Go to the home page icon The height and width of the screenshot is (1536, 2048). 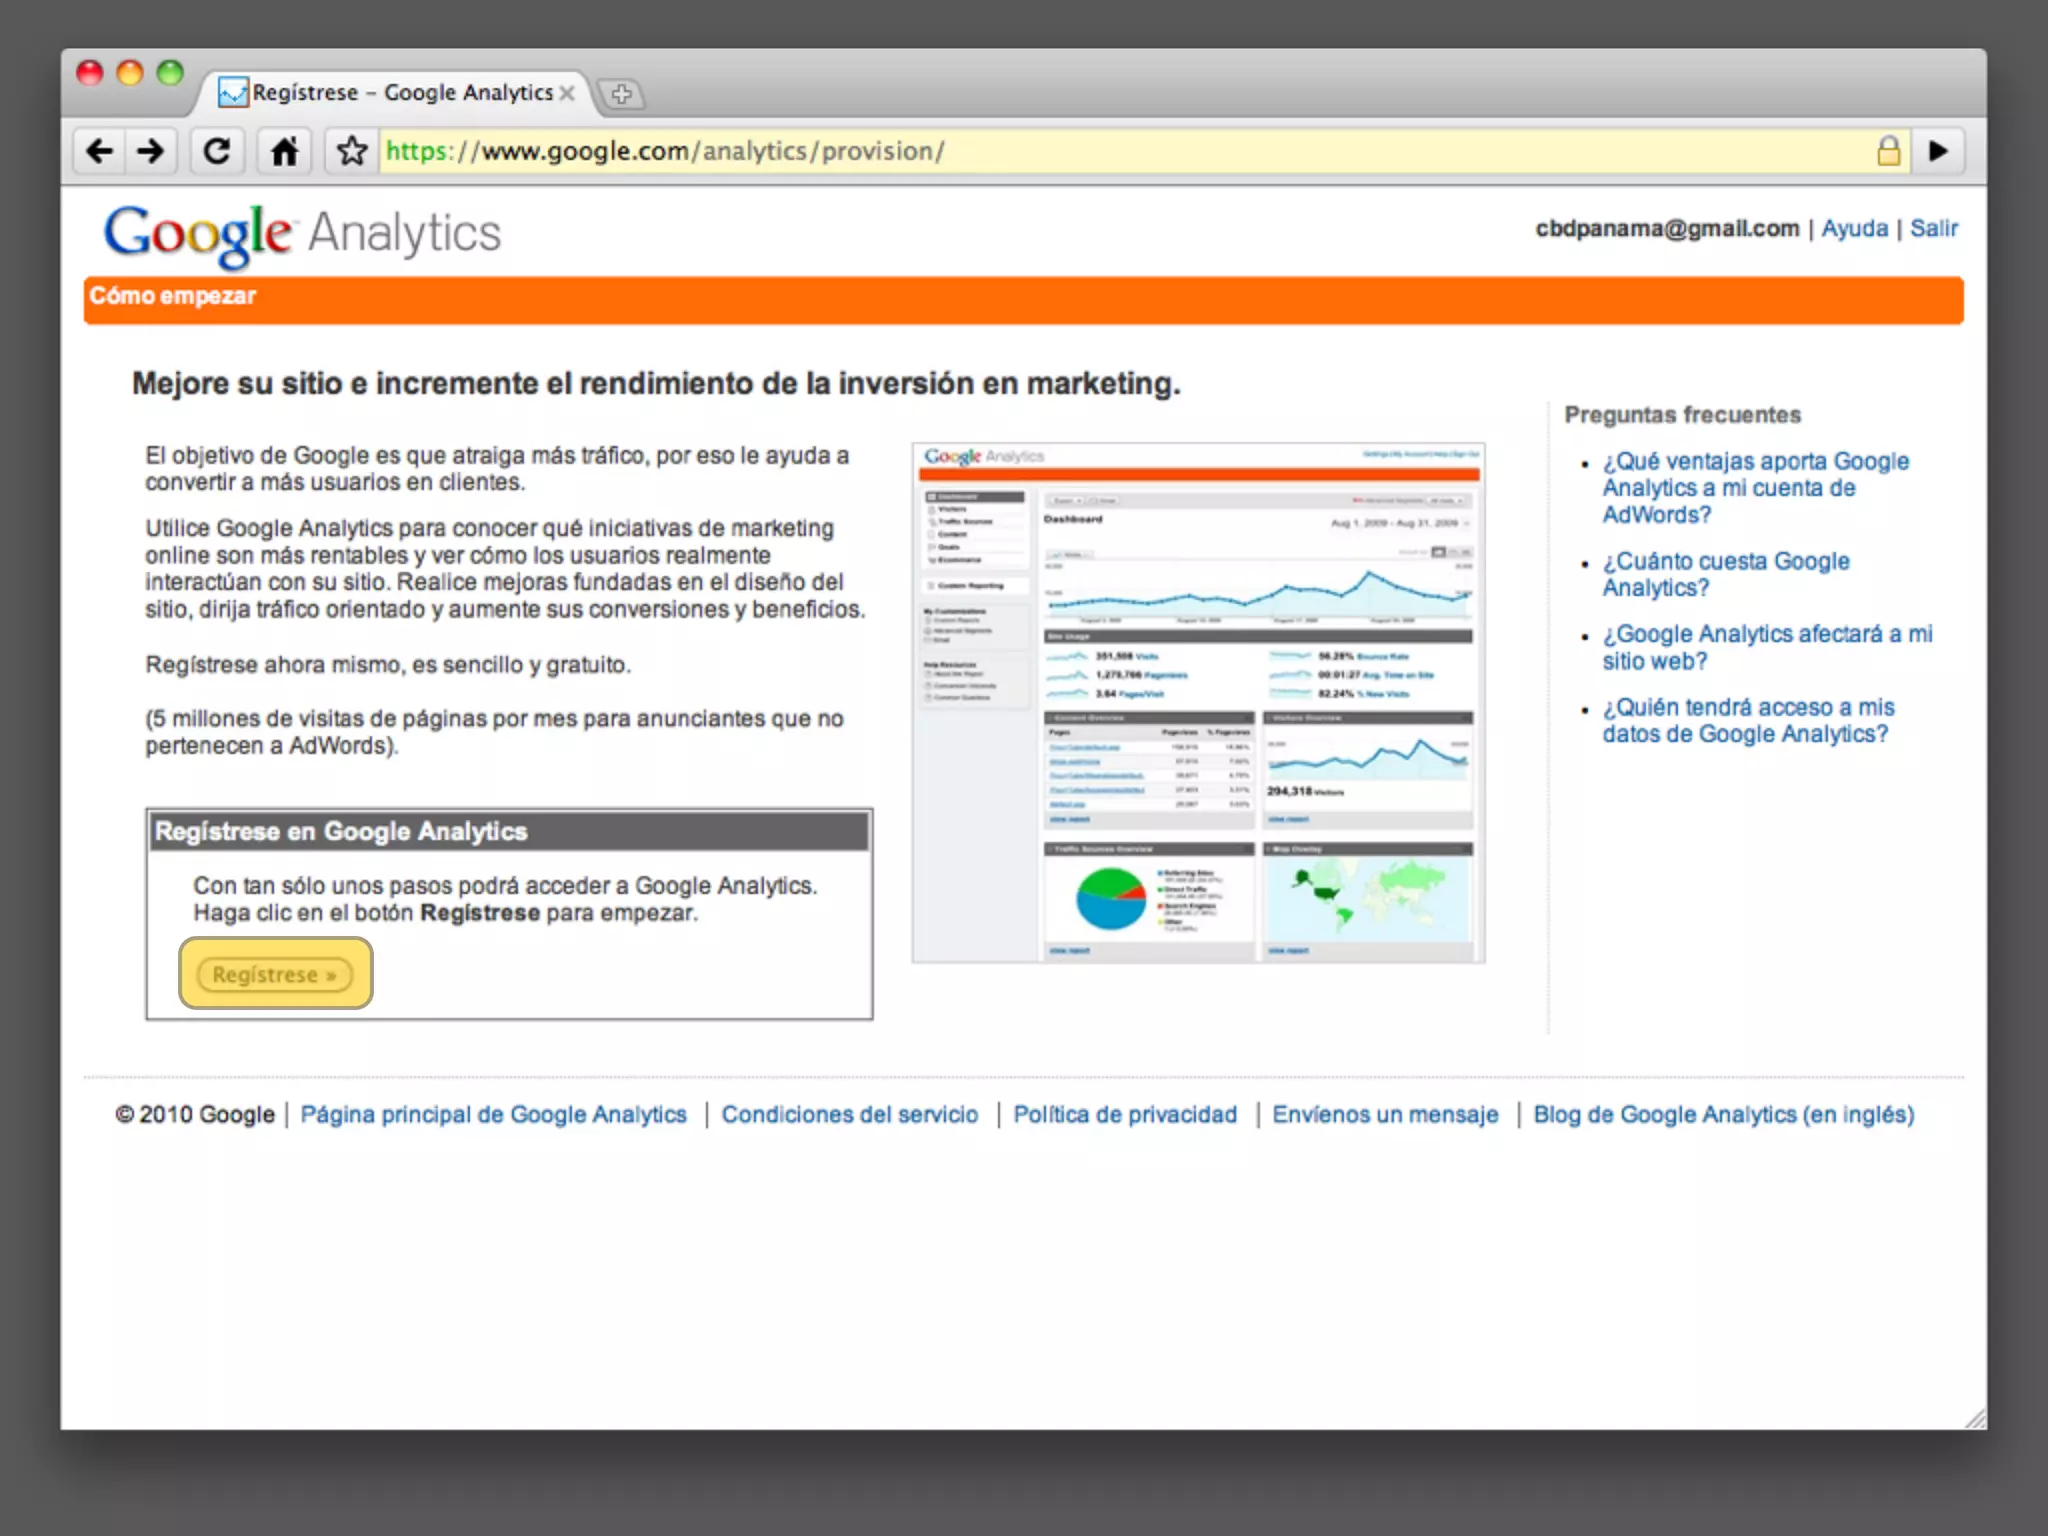pos(284,151)
